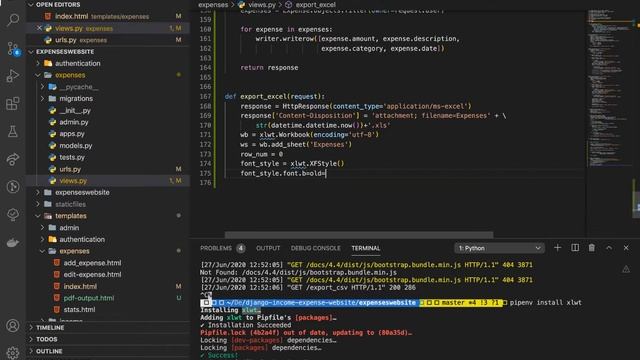Collapse the EXPENSESWEBSITE root folder
Screen dimensions: 640x360
click(x=31, y=52)
